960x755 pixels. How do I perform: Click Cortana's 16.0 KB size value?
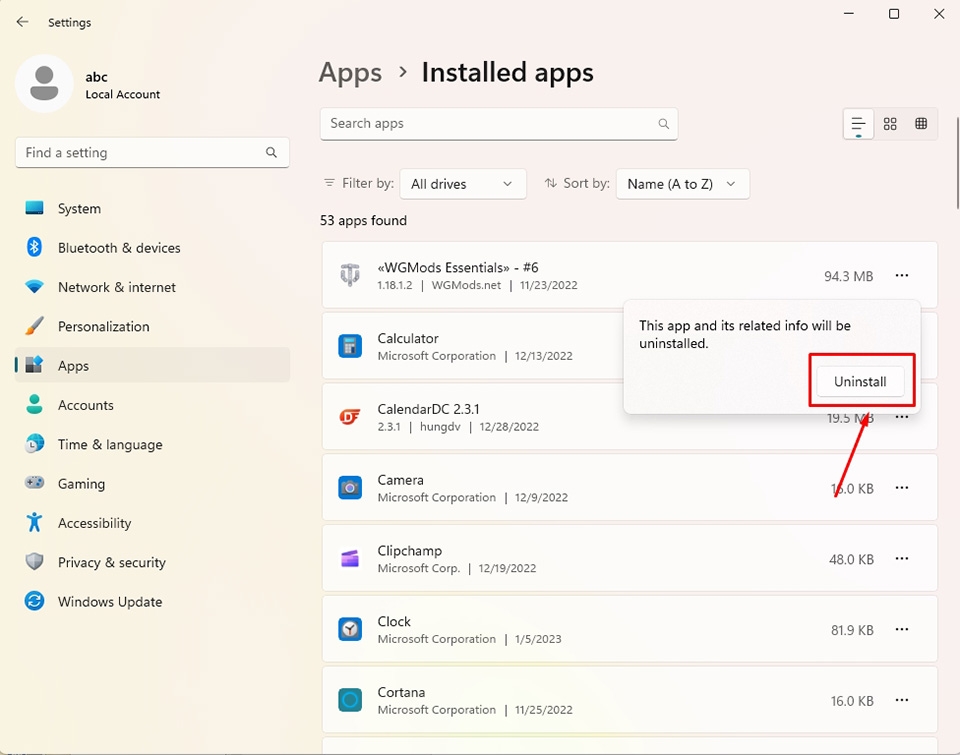pos(852,701)
